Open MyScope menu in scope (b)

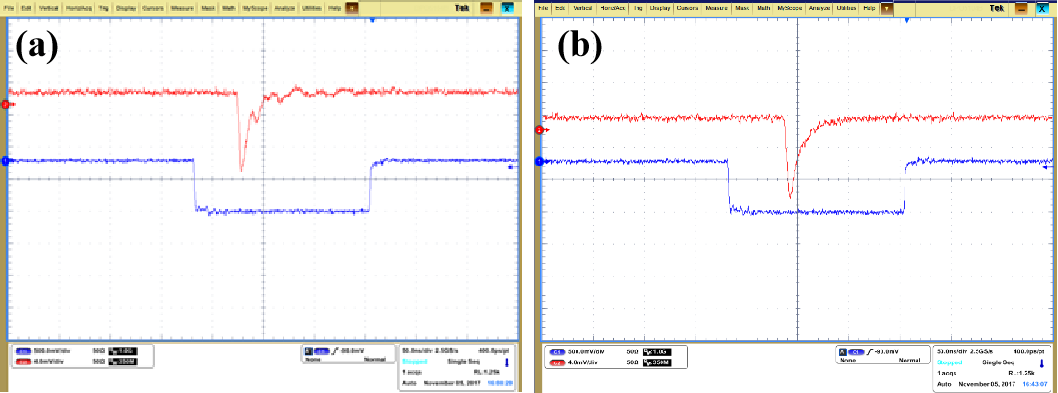[789, 8]
